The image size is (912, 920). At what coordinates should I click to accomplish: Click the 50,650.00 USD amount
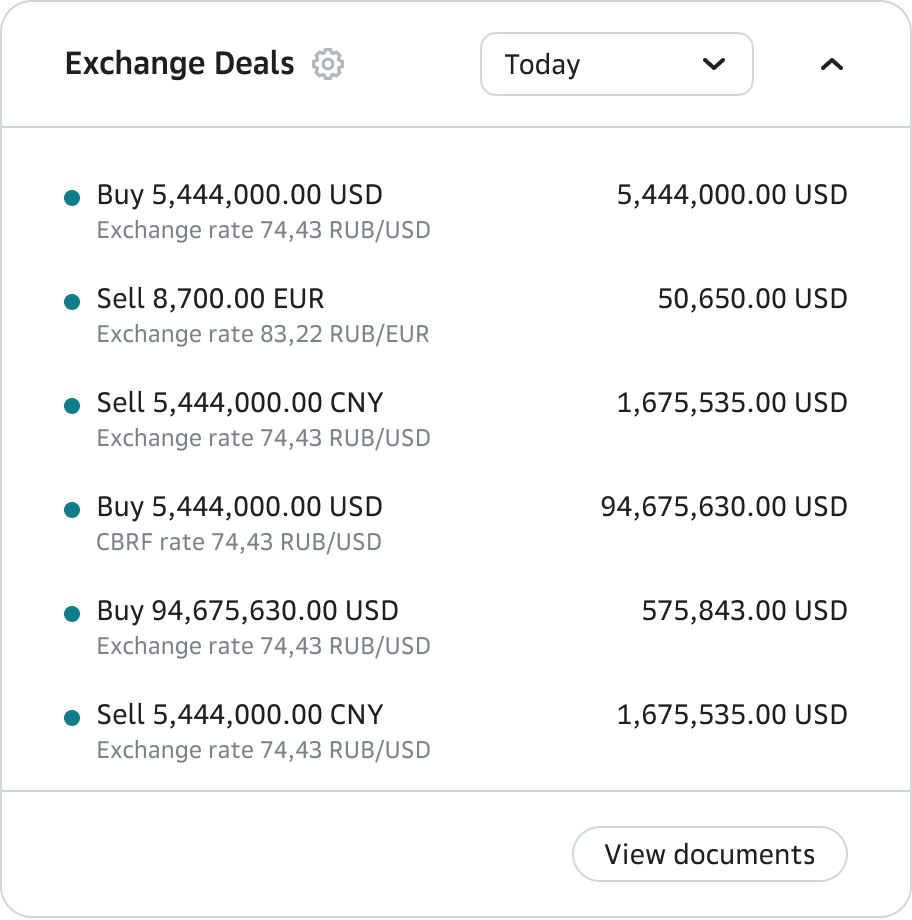[752, 299]
